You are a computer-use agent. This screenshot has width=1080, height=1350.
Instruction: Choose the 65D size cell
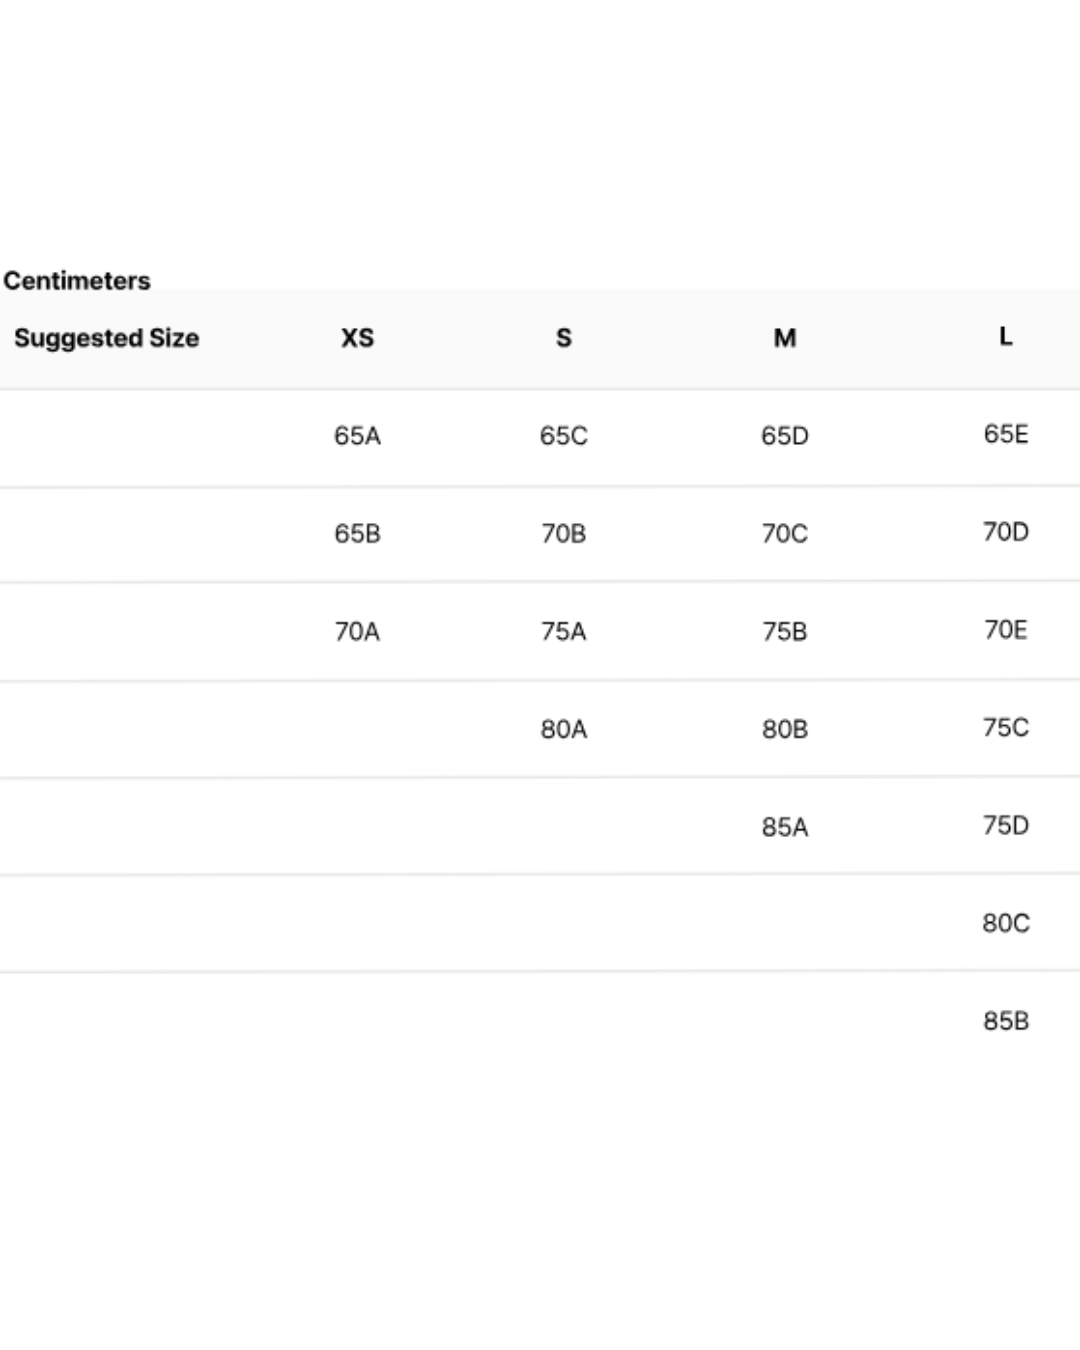pos(785,436)
